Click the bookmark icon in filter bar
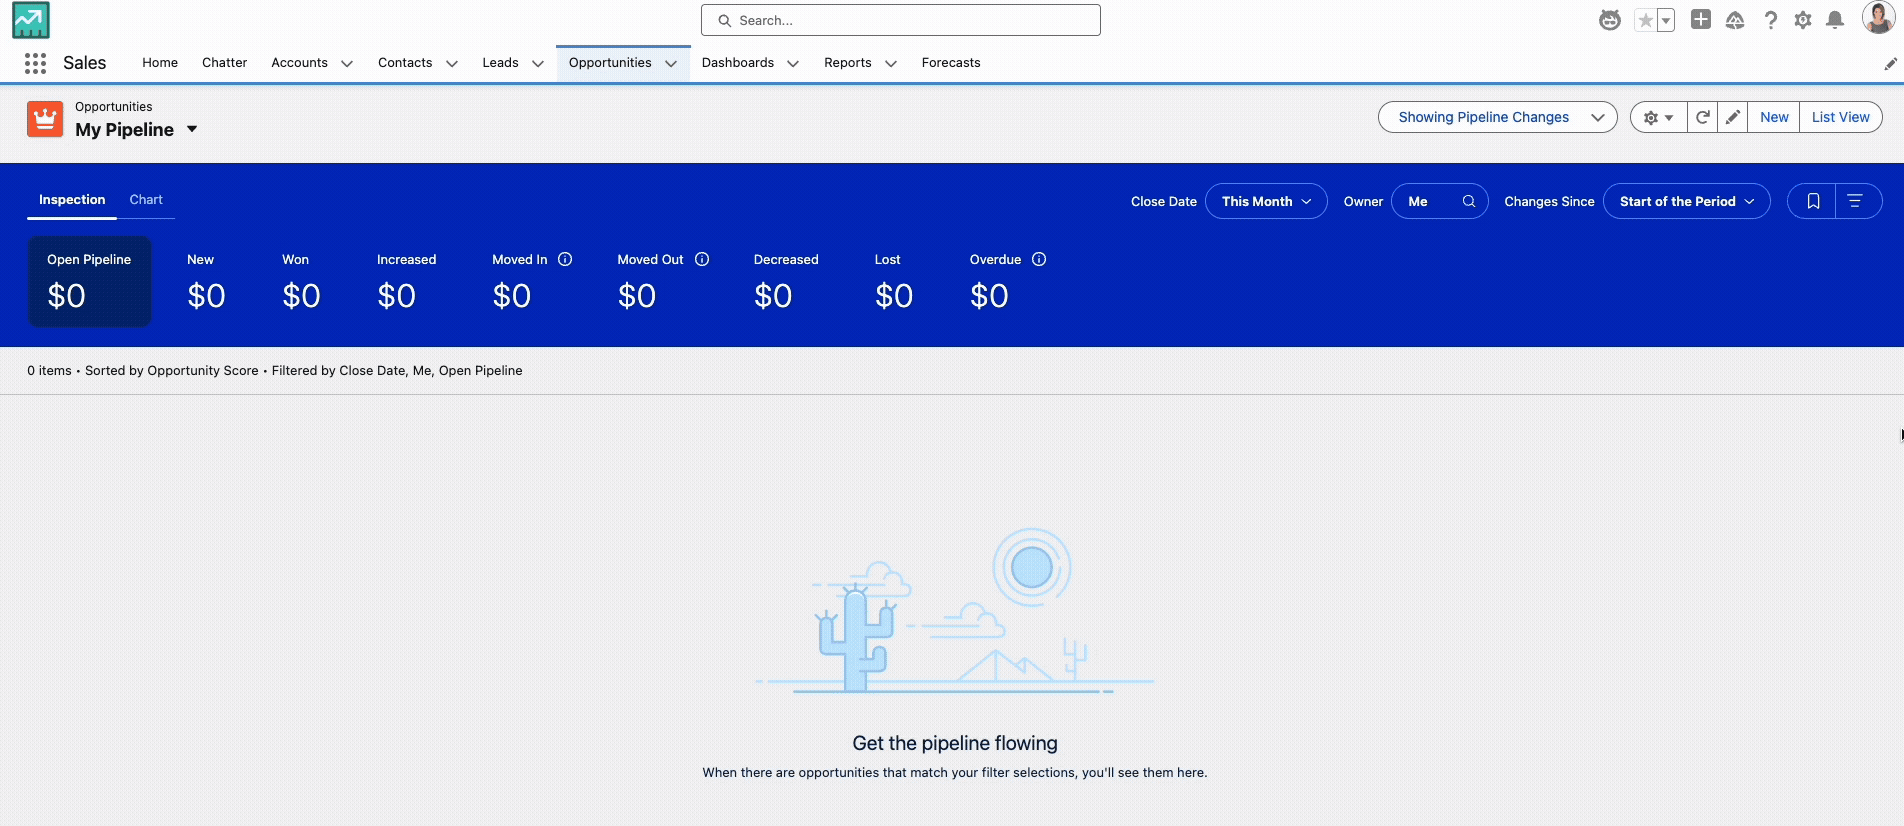Screen dimensions: 1904x826 coord(1812,201)
